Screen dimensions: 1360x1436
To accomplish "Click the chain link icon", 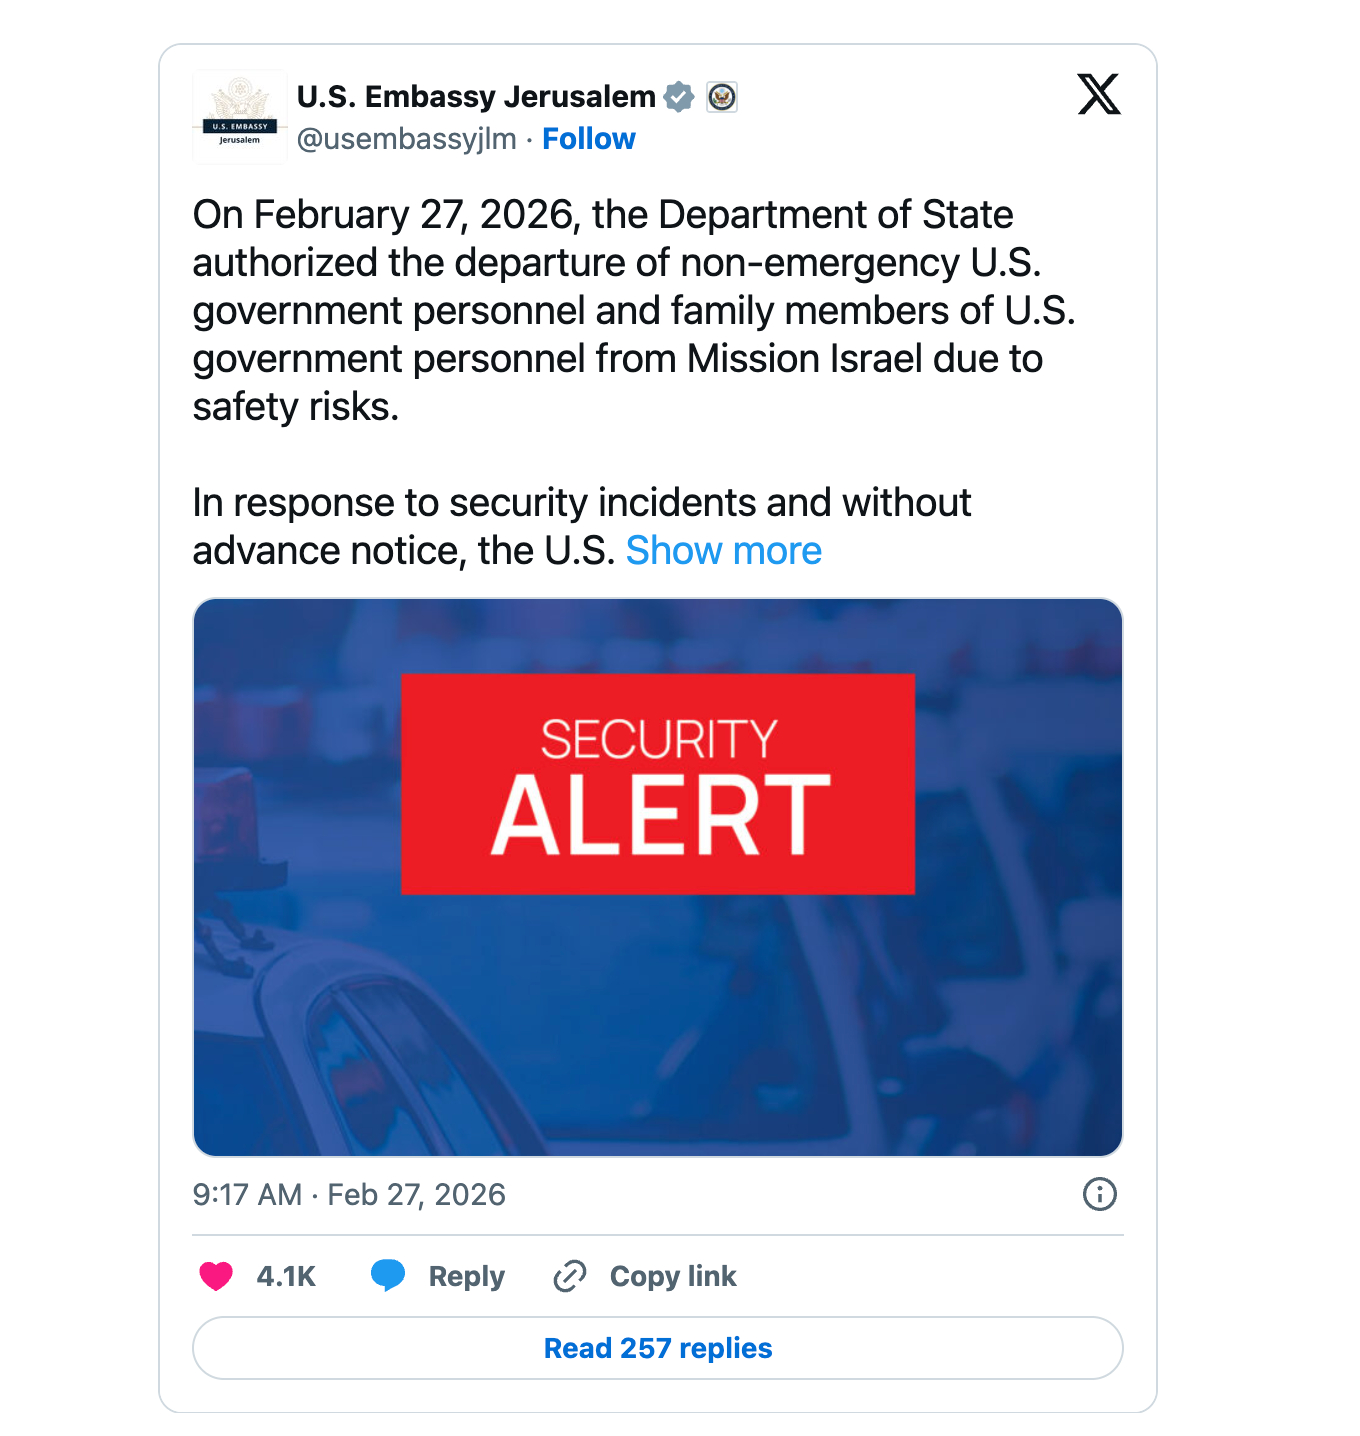I will coord(570,1276).
